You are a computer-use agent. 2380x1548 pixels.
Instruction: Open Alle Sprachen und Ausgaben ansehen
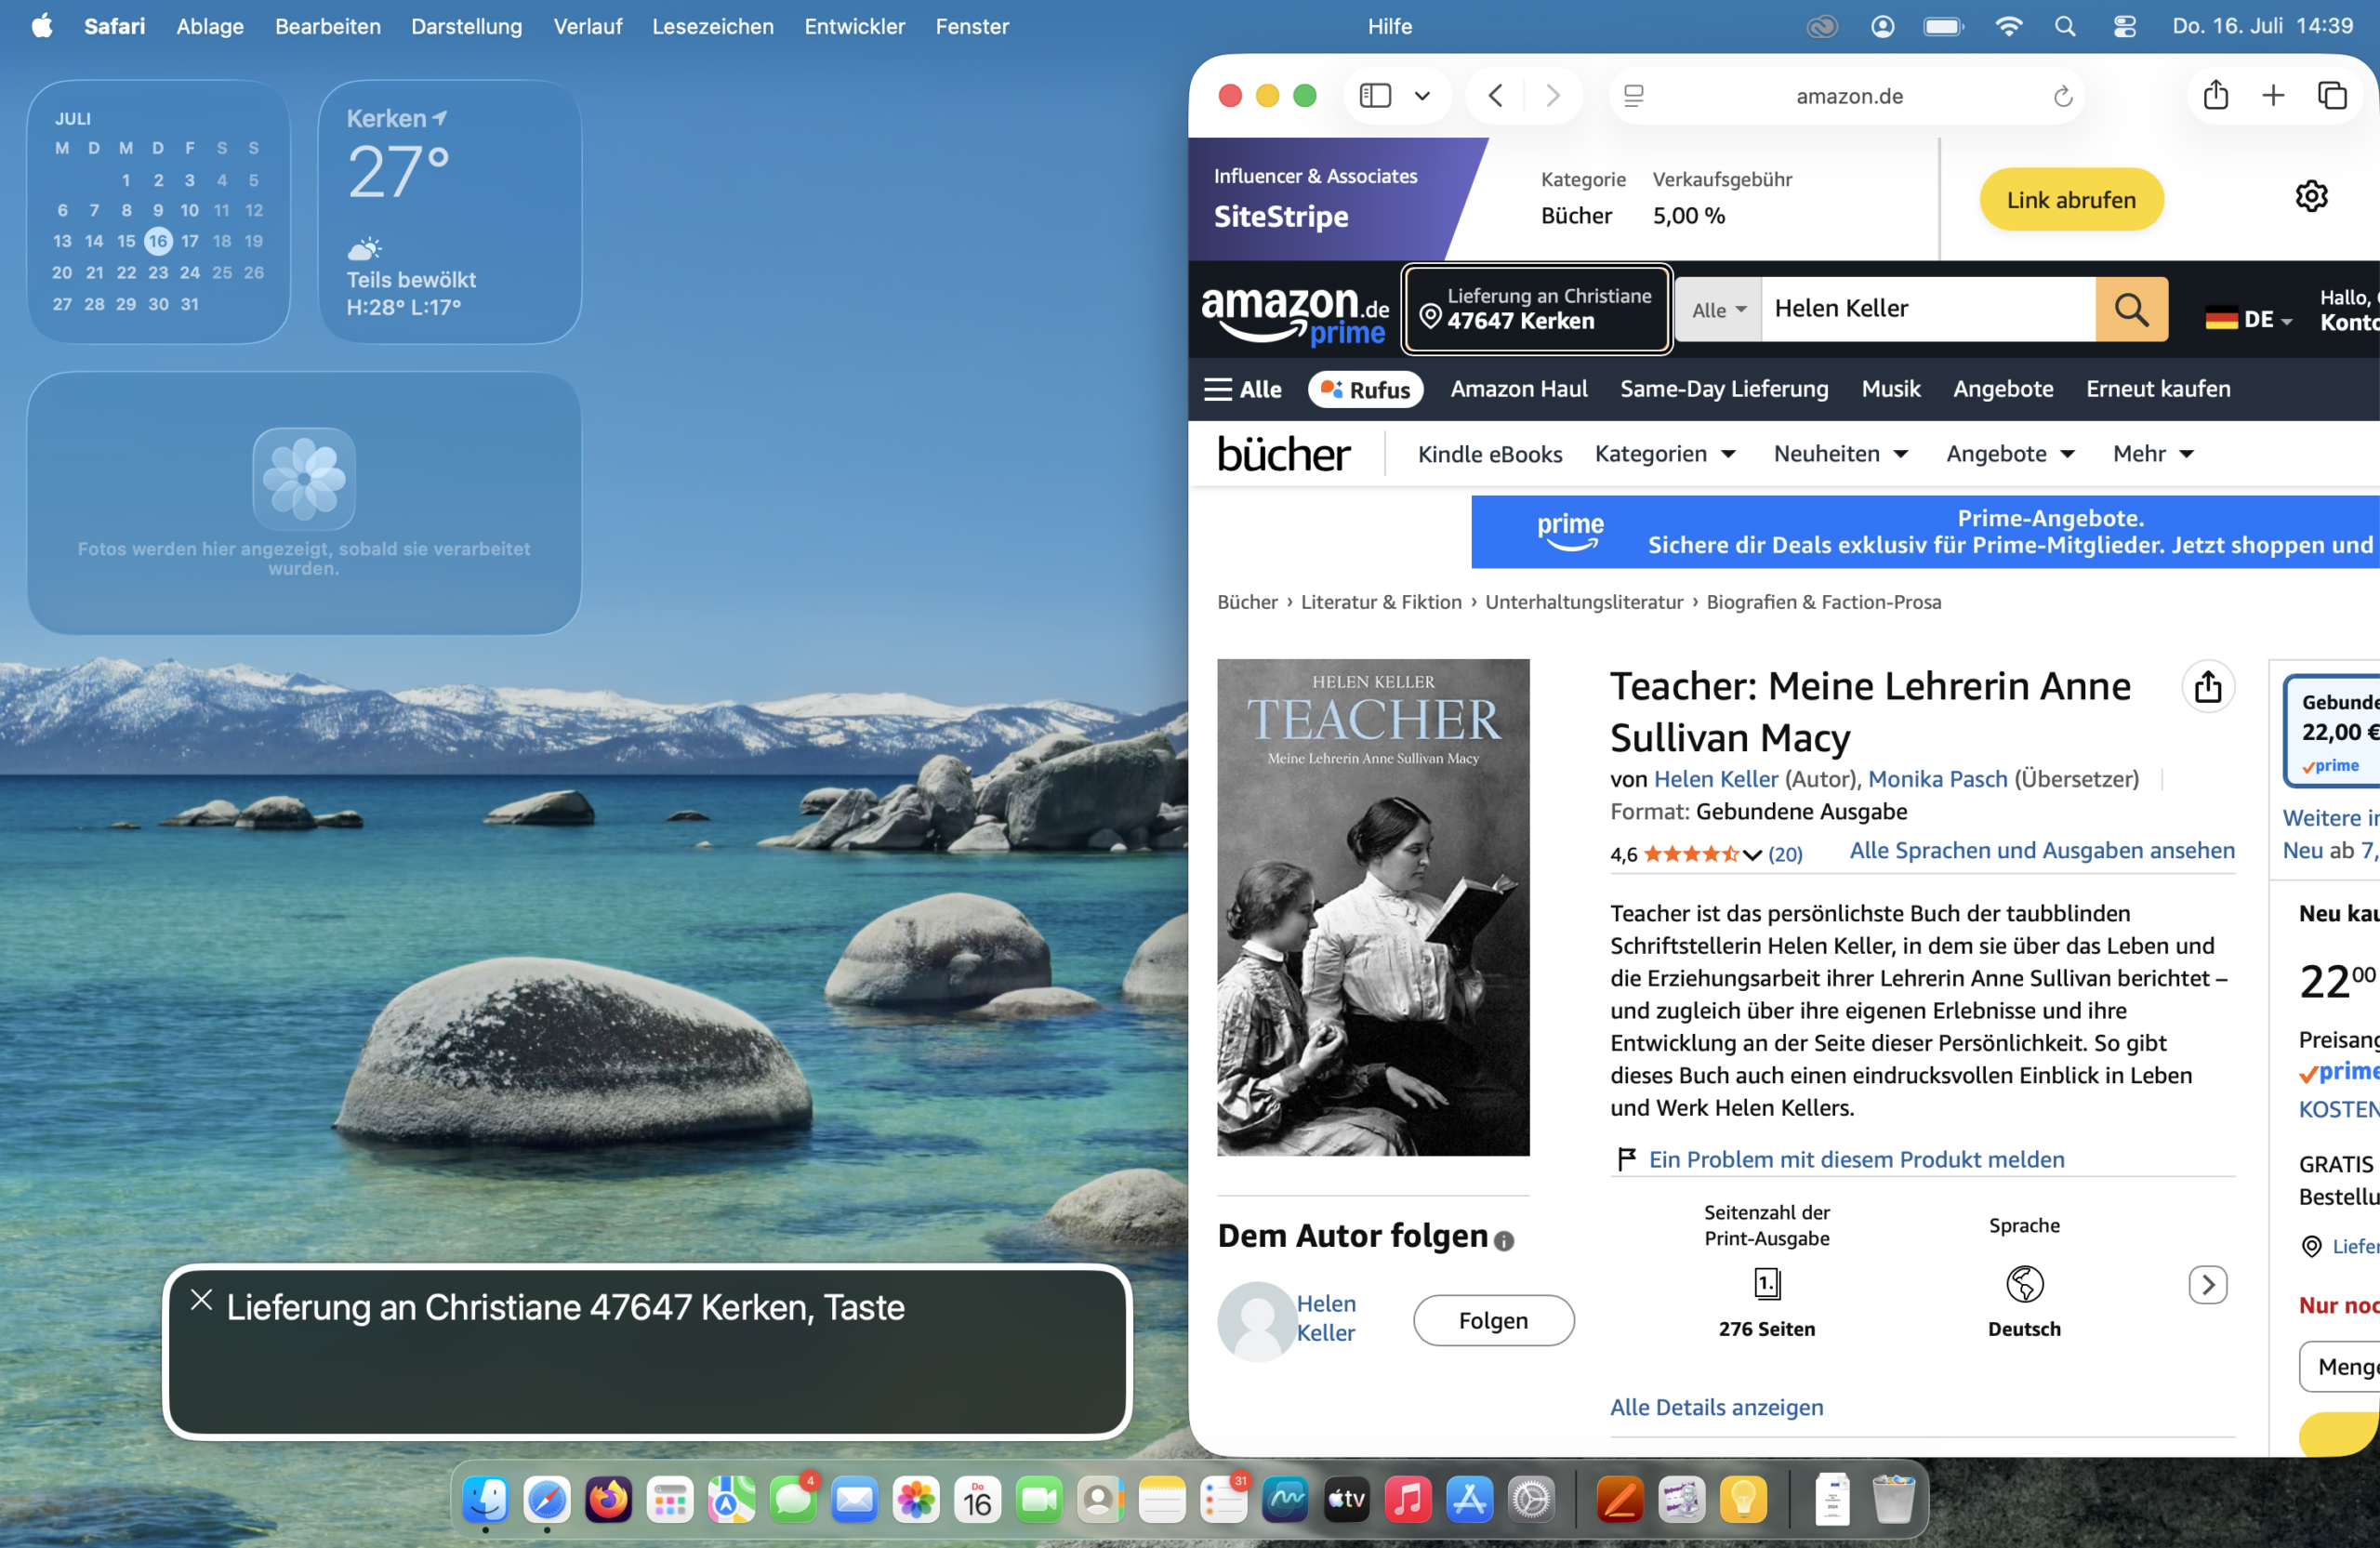2042,850
